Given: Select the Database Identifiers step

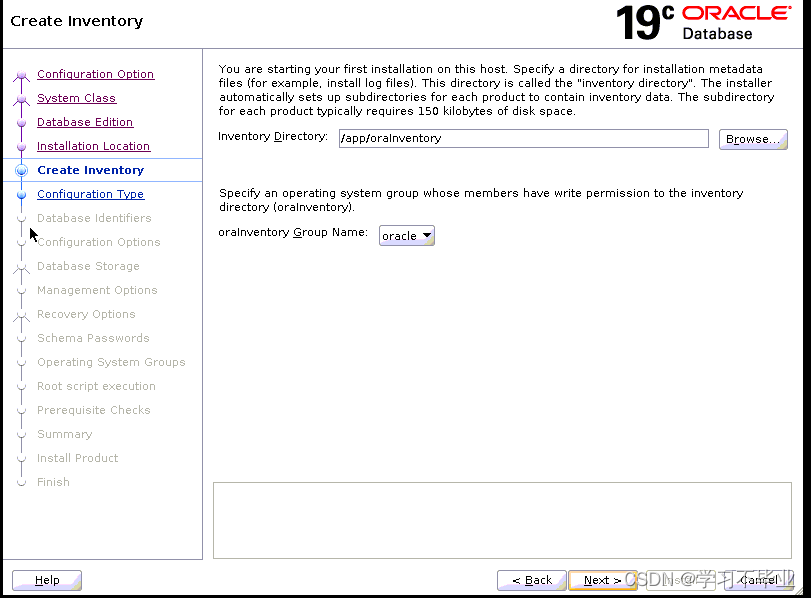Looking at the screenshot, I should pyautogui.click(x=94, y=218).
